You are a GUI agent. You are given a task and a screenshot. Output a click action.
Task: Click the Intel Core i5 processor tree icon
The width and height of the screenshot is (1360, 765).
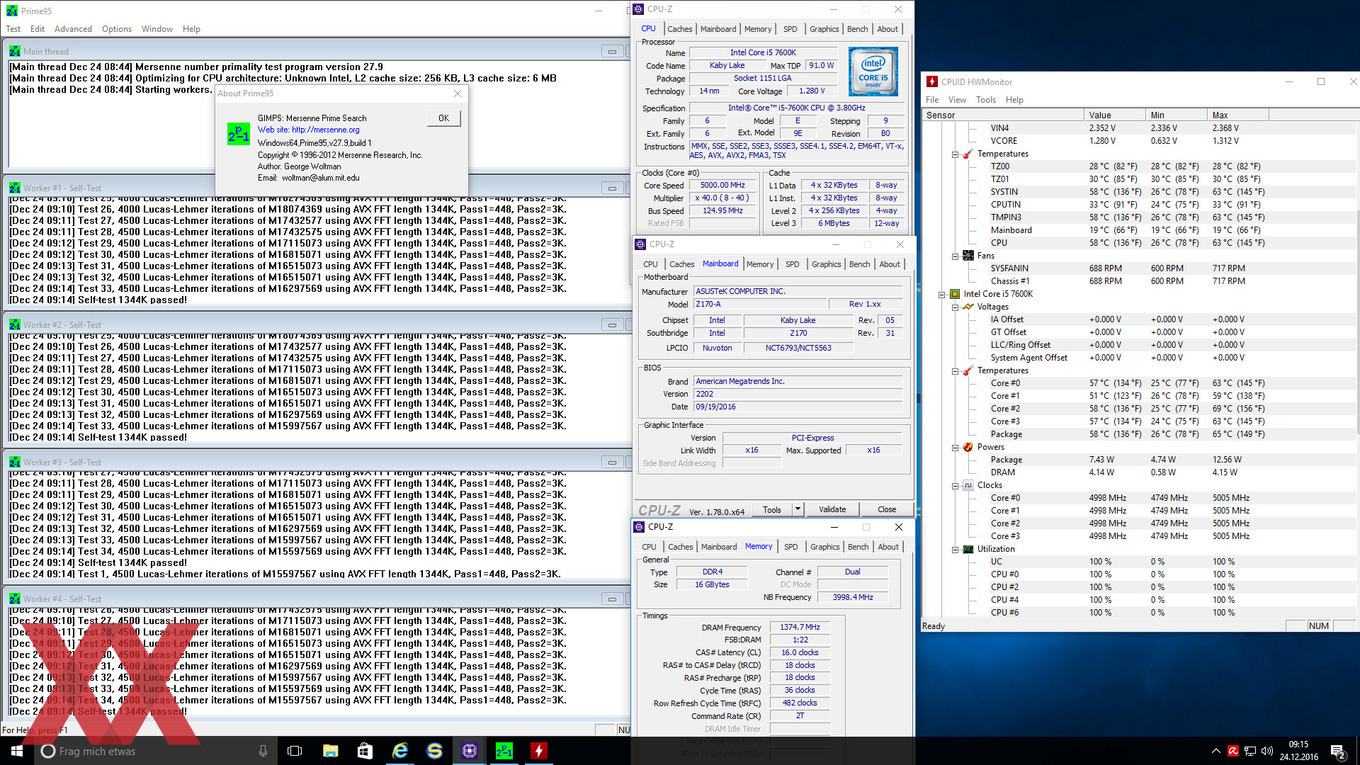click(954, 294)
